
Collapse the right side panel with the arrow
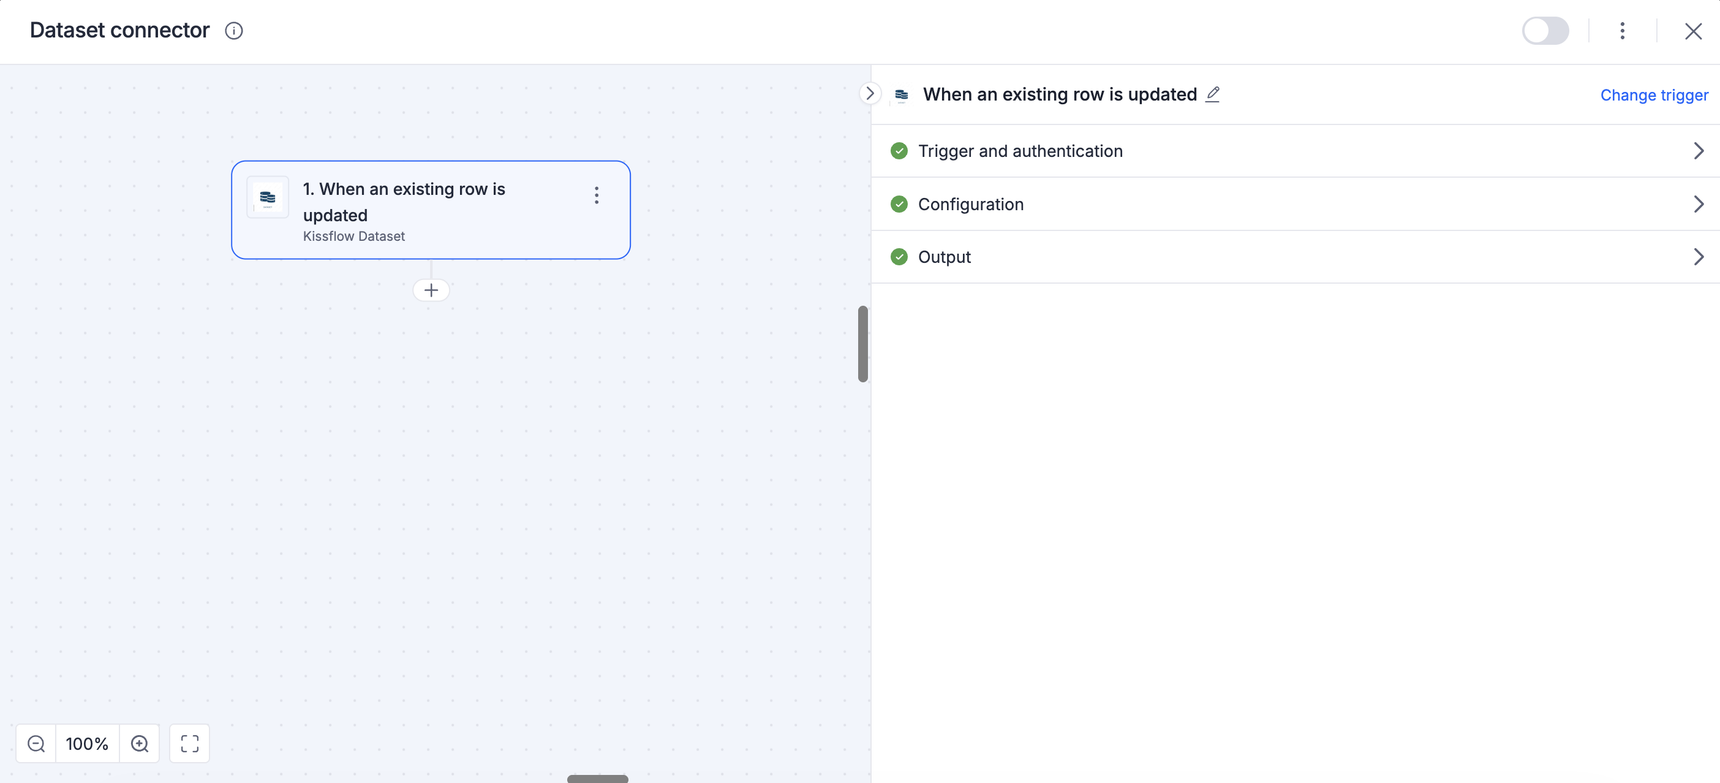coord(870,94)
